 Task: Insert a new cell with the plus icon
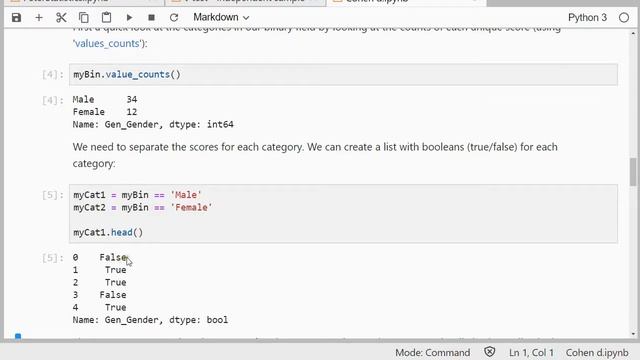(39, 18)
